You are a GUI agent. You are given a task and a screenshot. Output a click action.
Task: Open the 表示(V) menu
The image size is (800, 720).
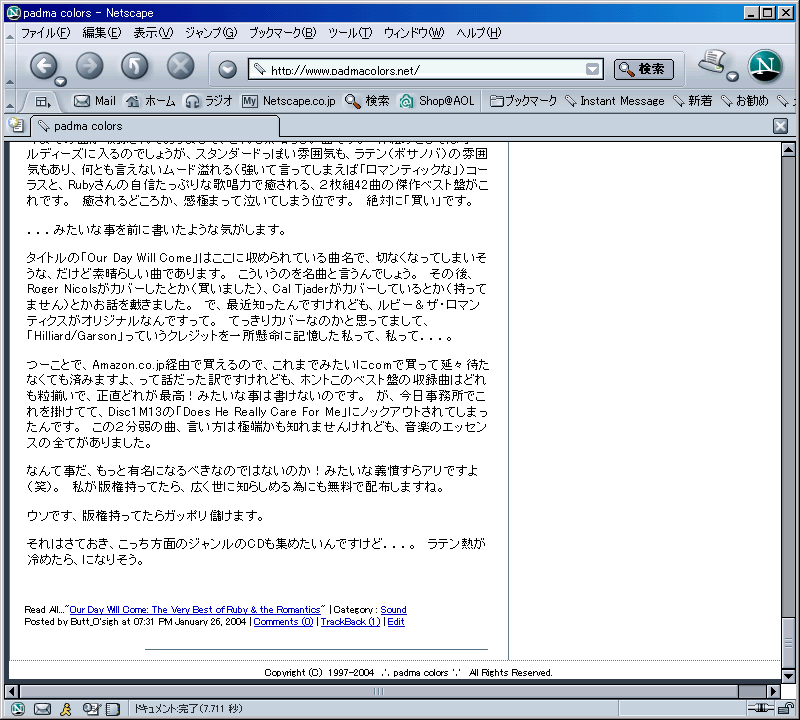(153, 33)
